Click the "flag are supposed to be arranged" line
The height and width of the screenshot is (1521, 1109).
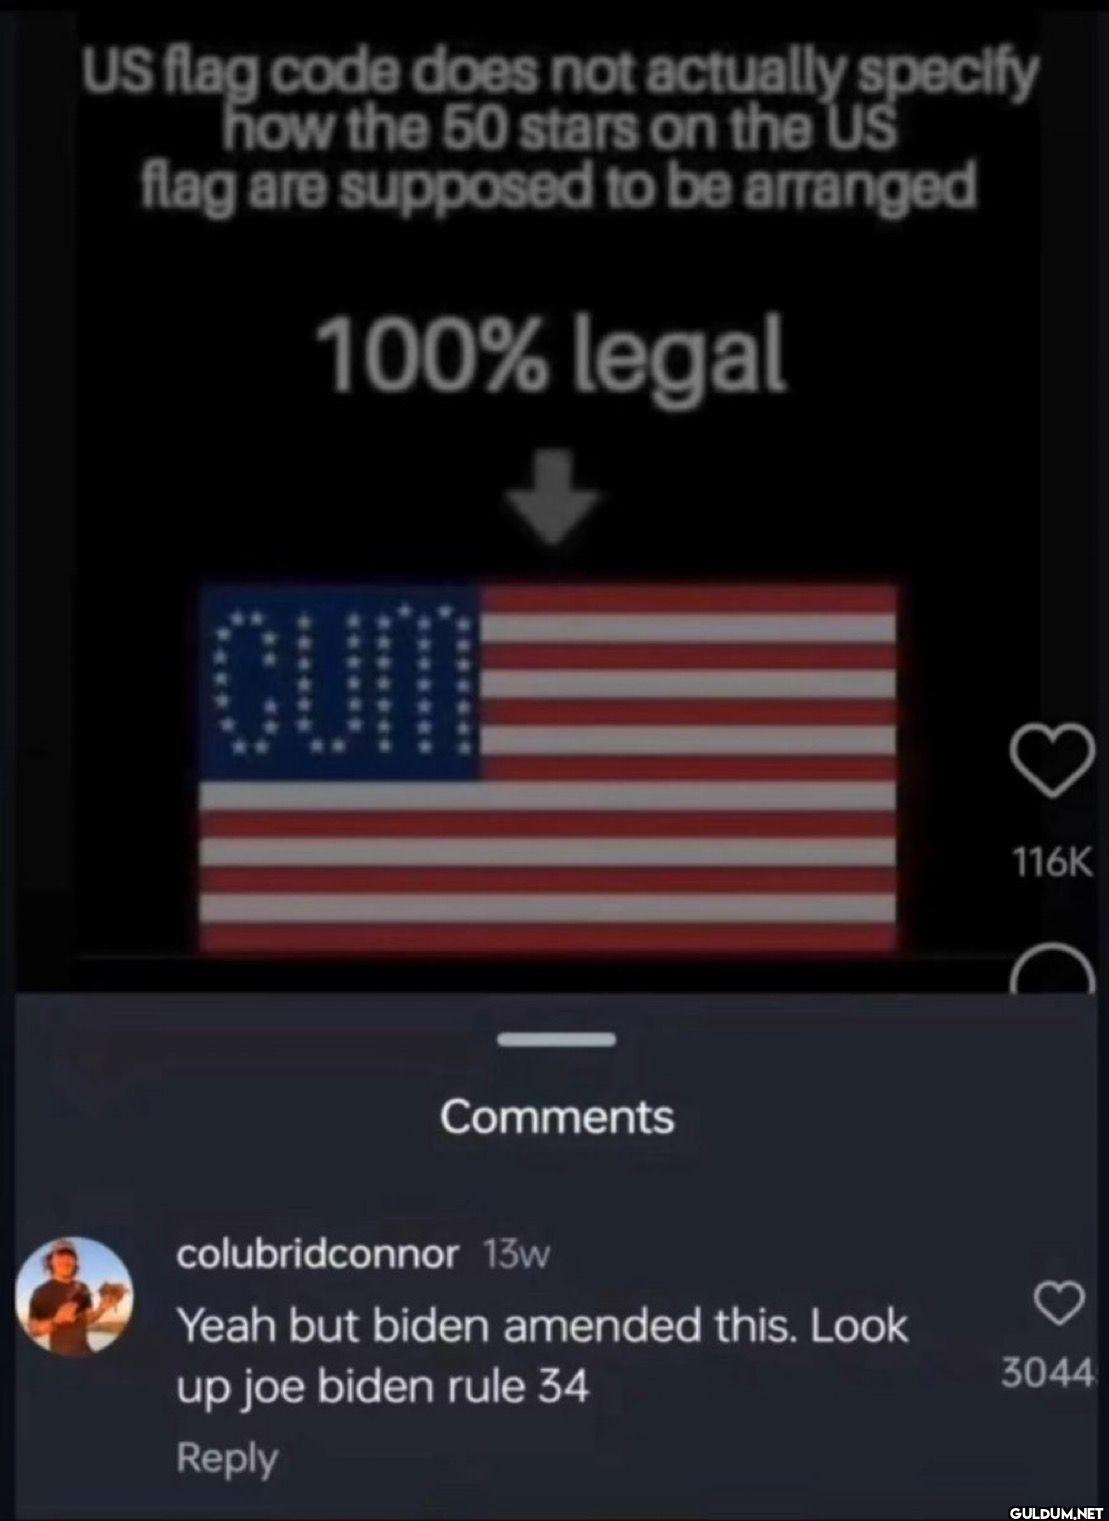pyautogui.click(x=558, y=185)
